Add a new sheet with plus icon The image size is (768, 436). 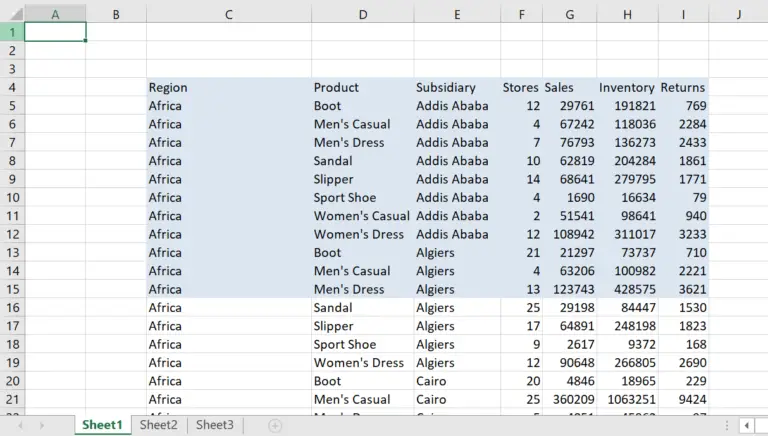(x=275, y=426)
